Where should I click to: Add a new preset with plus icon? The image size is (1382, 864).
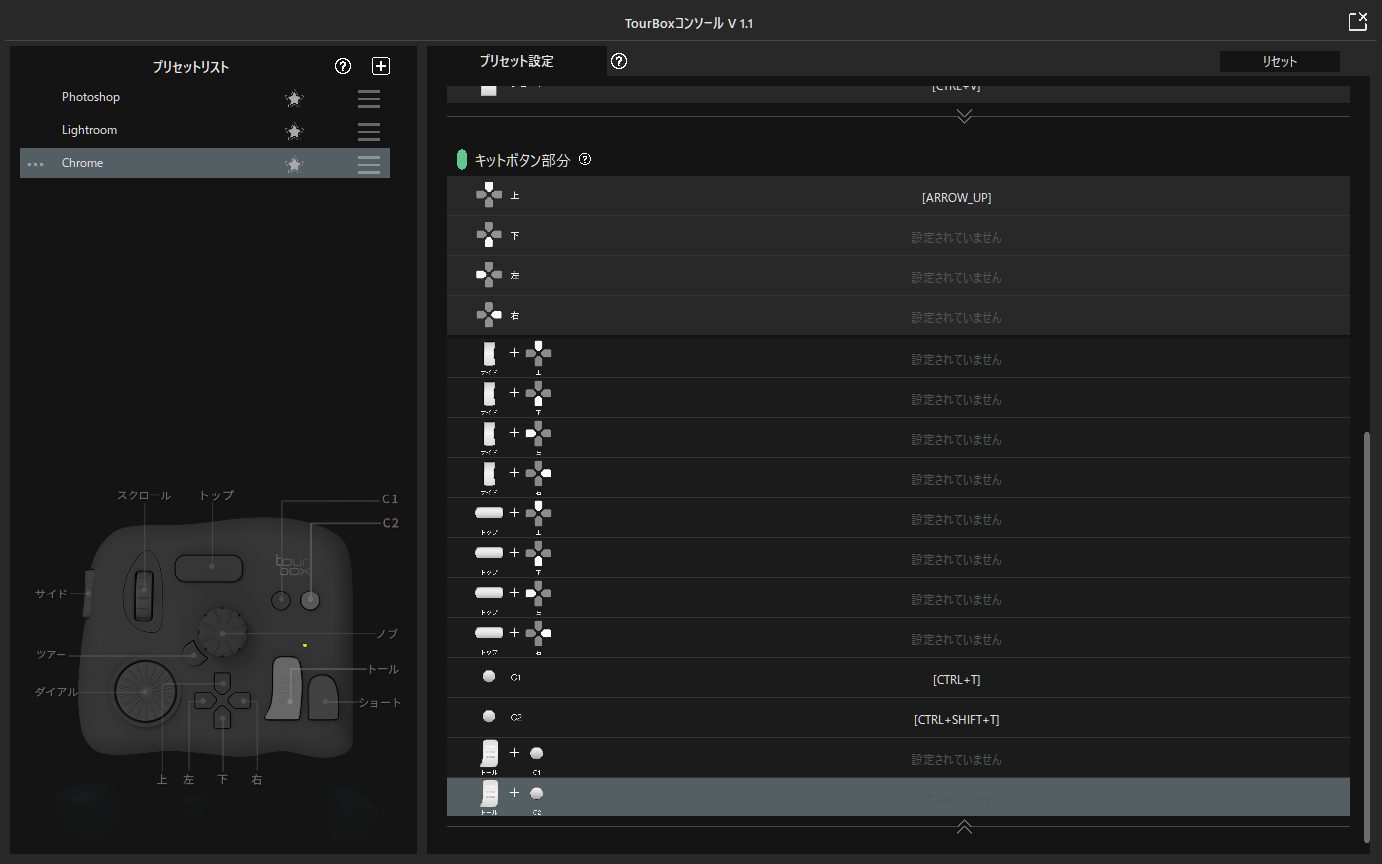coord(381,66)
